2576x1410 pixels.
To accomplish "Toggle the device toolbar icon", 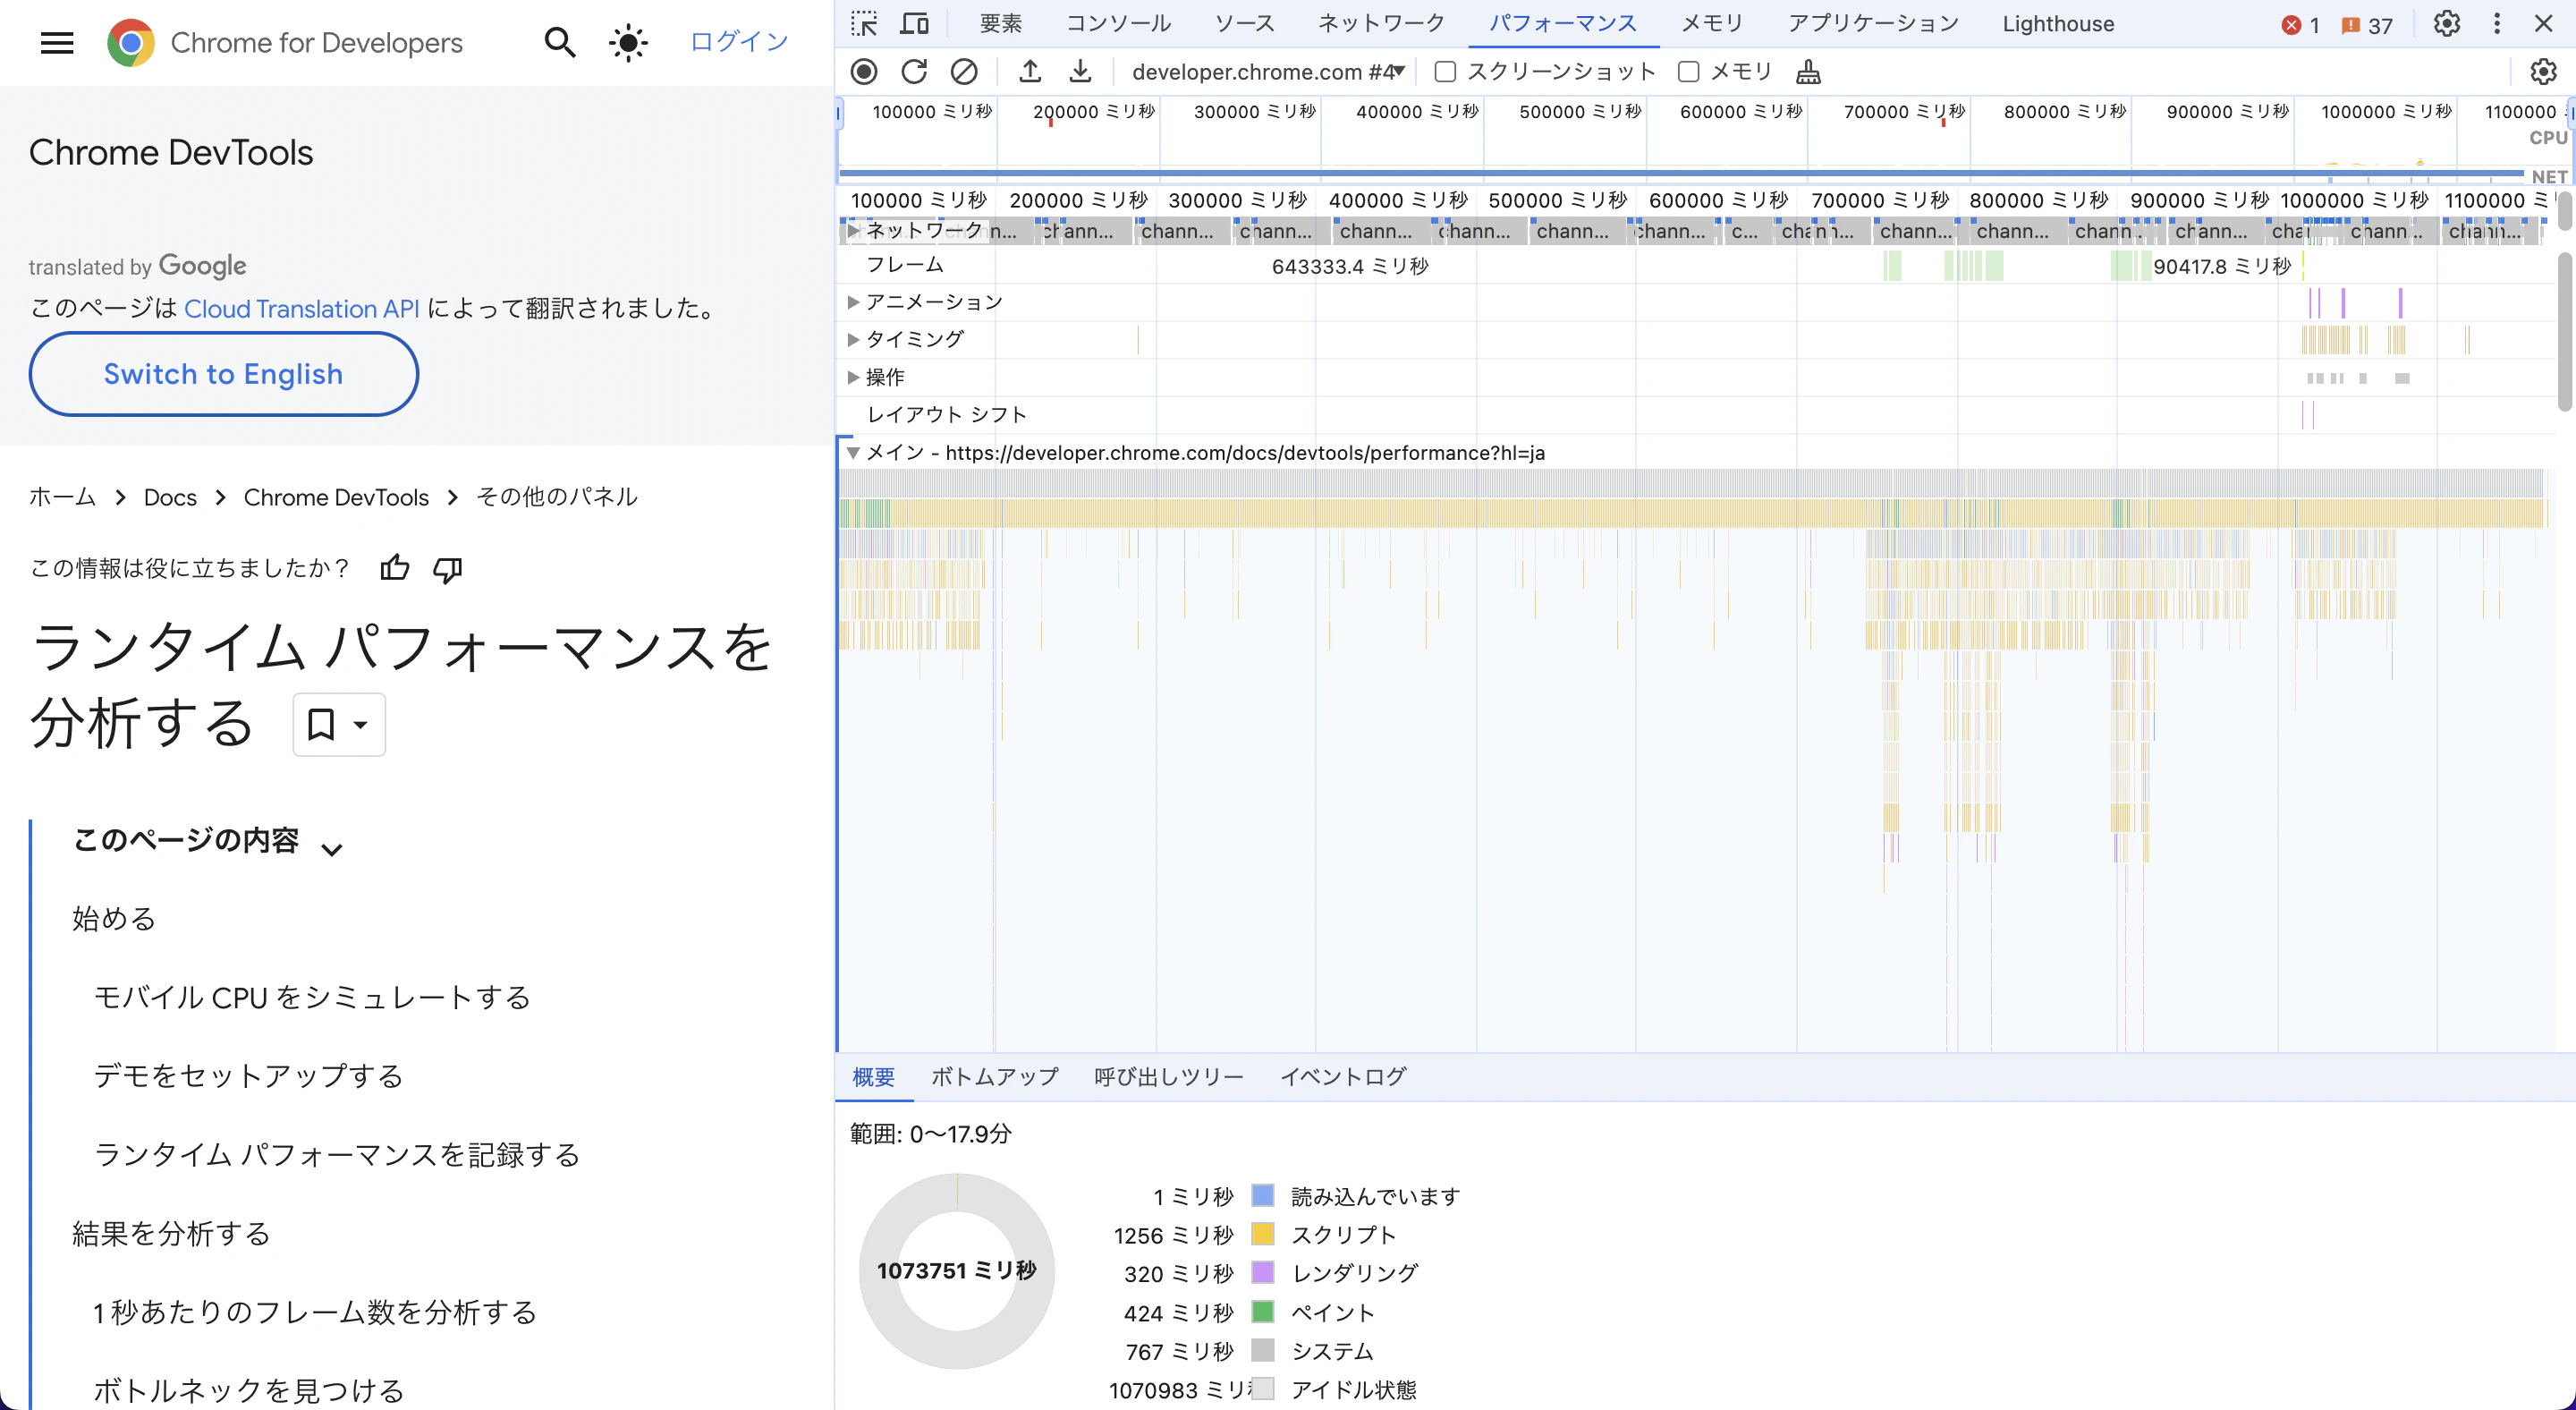I will 914,23.
